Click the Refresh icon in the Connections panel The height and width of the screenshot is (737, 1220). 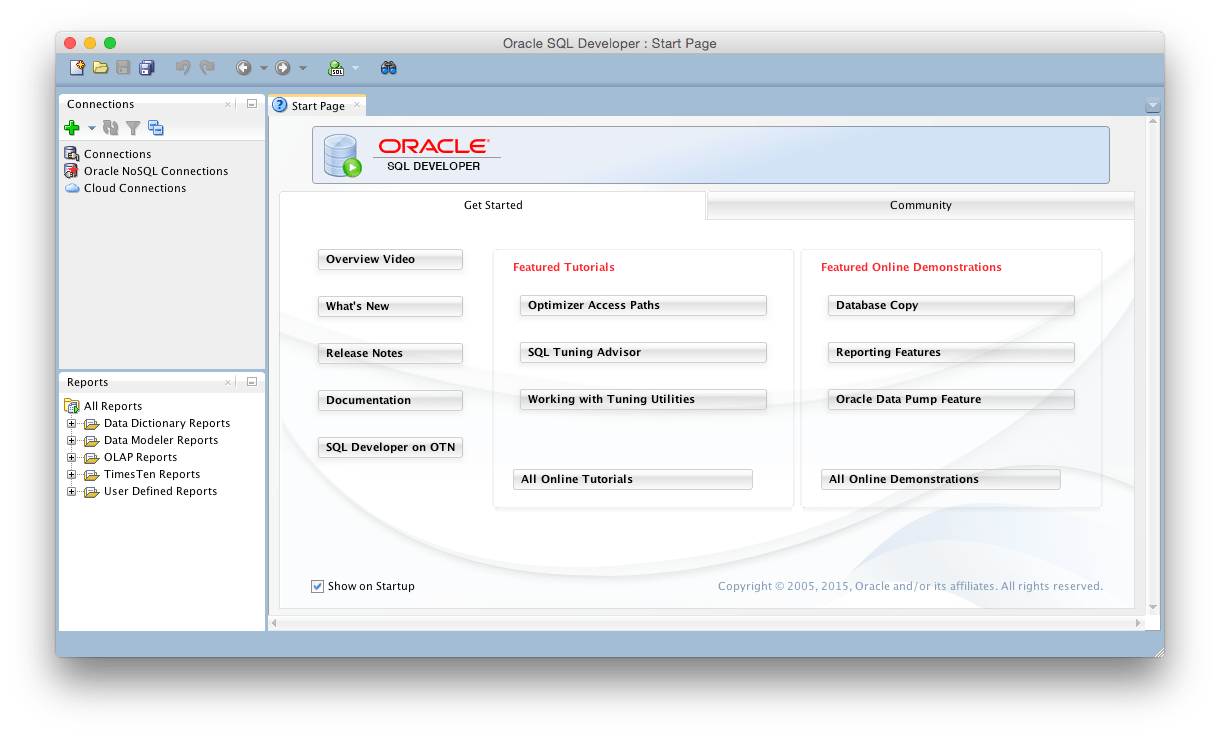[110, 128]
